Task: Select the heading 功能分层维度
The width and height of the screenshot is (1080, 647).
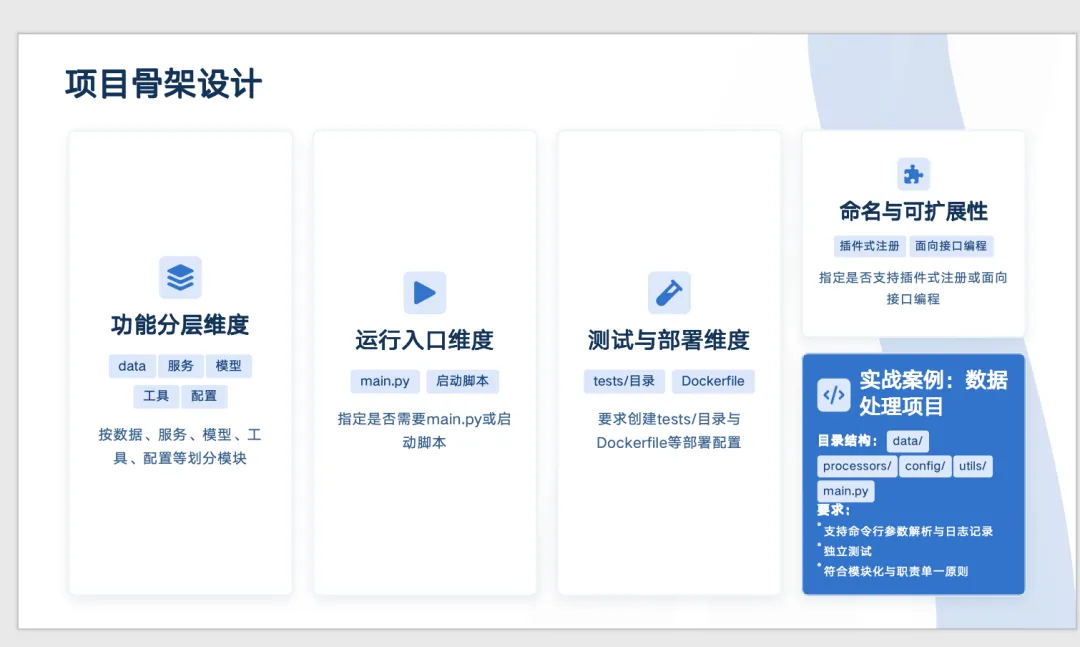Action: coord(180,325)
